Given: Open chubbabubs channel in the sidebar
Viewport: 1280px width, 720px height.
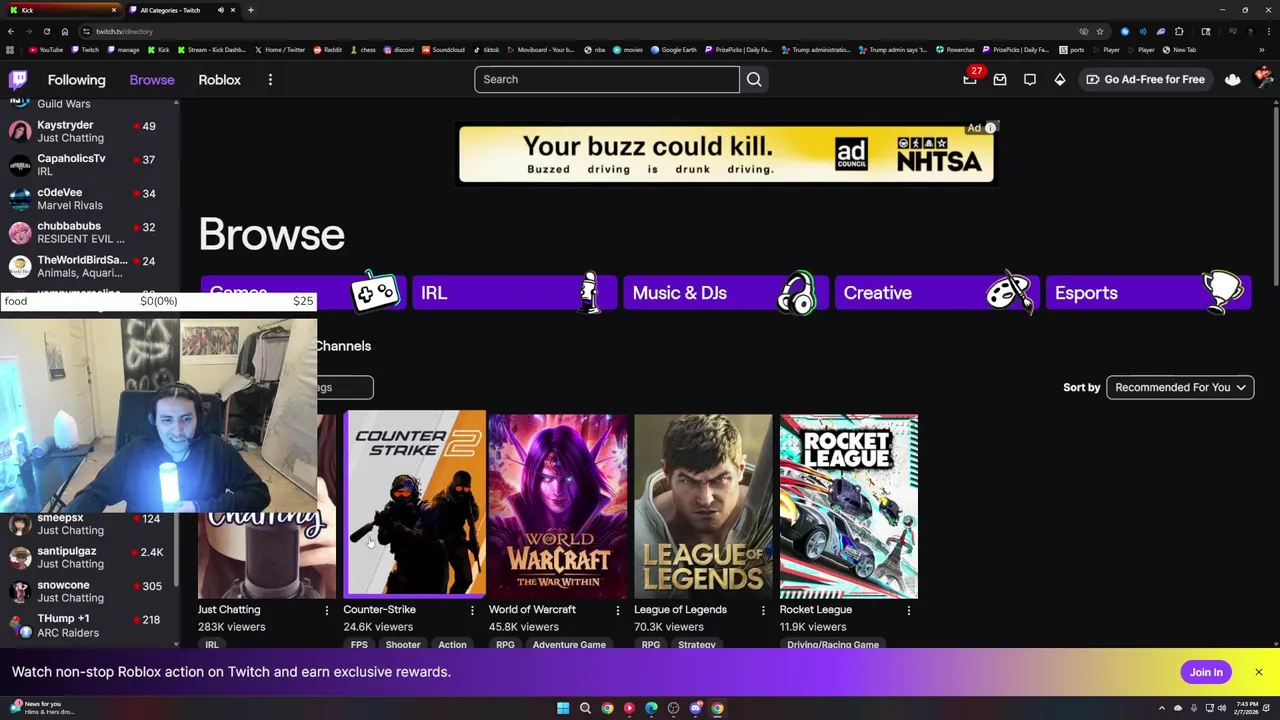Looking at the screenshot, I should click(90, 232).
